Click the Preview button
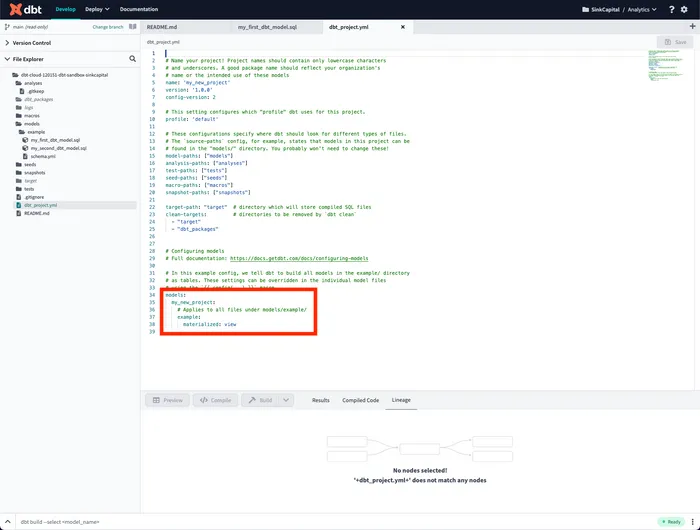Screen dimensions: 700x530 pyautogui.click(x=167, y=400)
